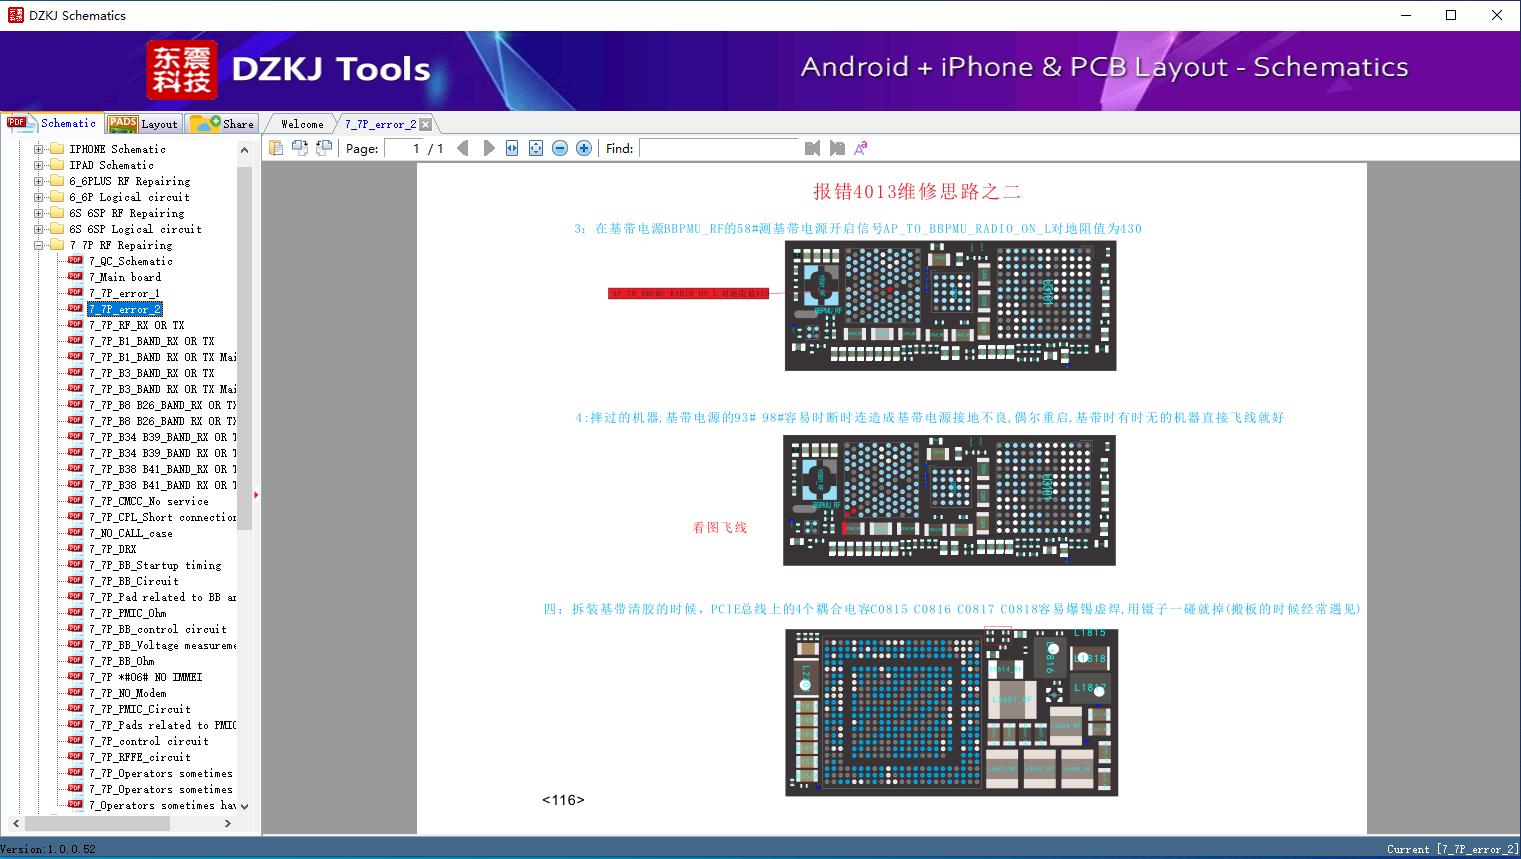Collapse the 7 7P RF Repairing folder
The width and height of the screenshot is (1521, 859).
tap(39, 245)
